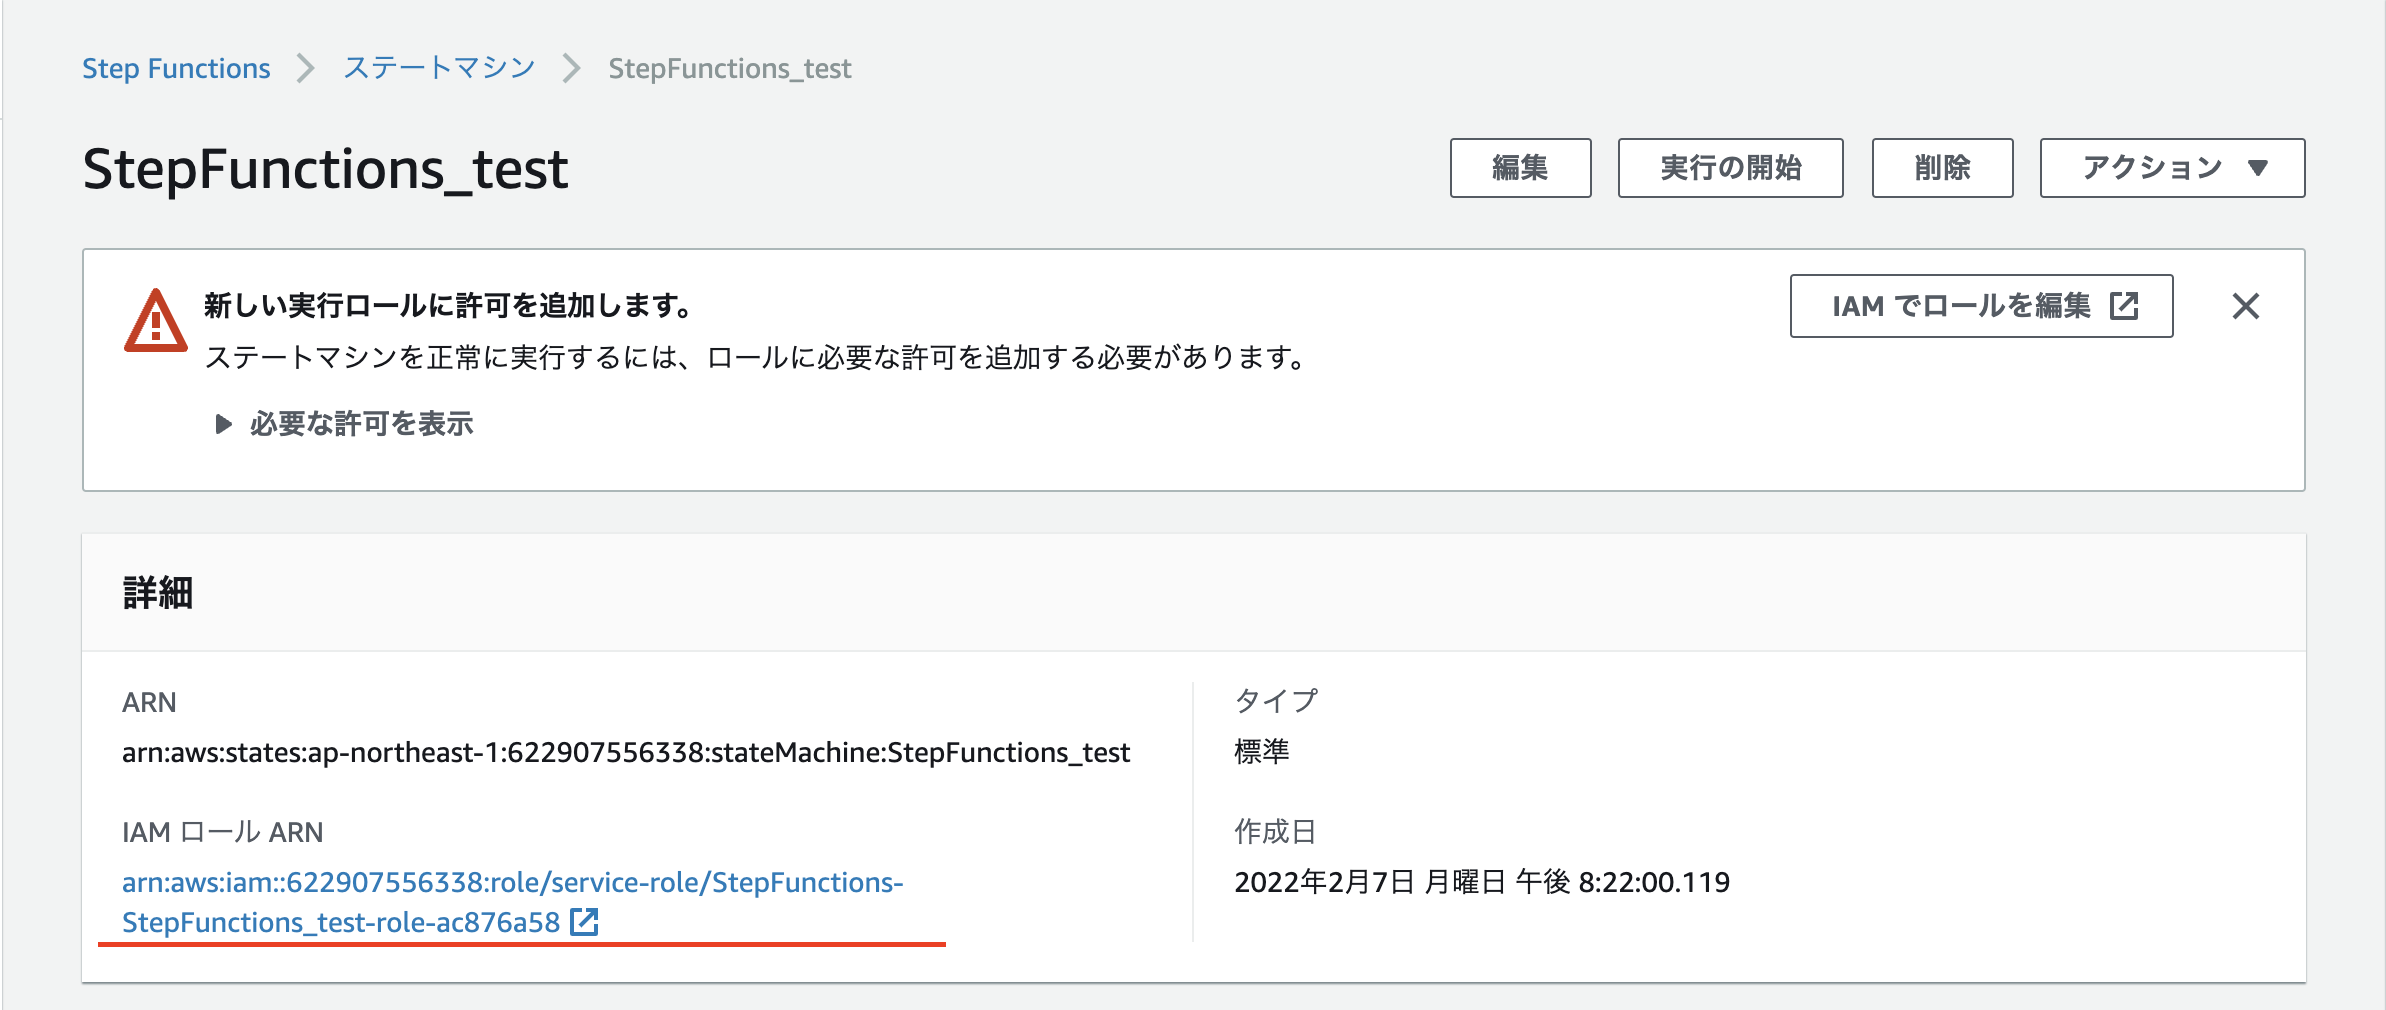Open the アクション dropdown menu
Viewport: 2386px width, 1010px height.
2172,168
